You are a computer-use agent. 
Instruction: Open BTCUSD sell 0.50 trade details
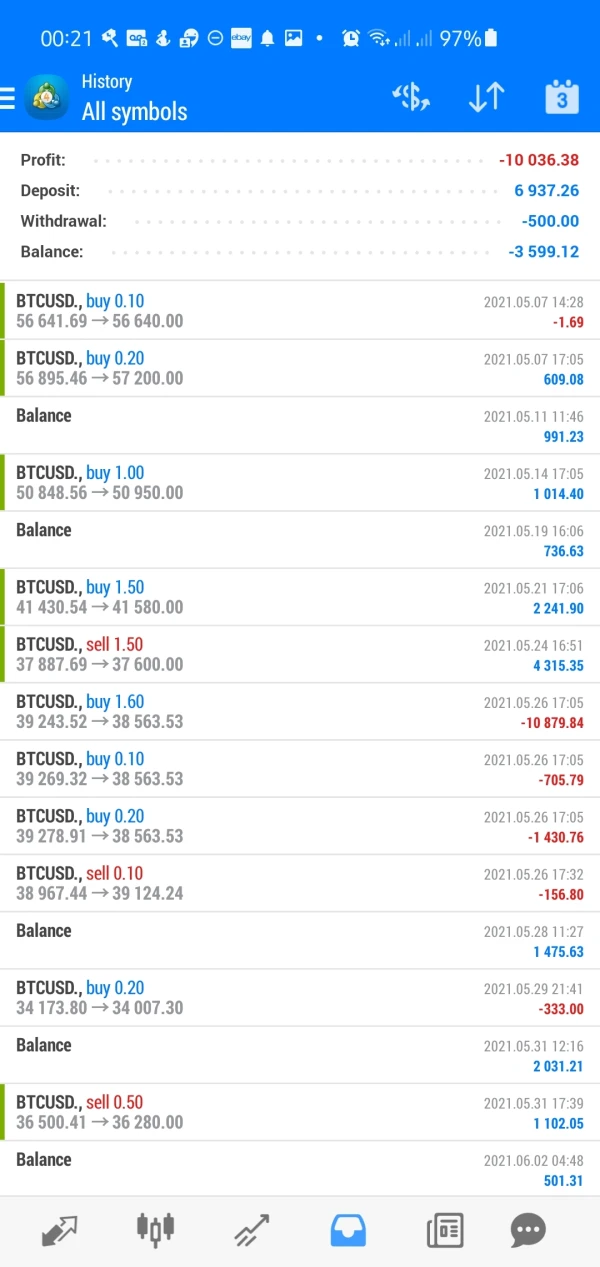pyautogui.click(x=300, y=1112)
